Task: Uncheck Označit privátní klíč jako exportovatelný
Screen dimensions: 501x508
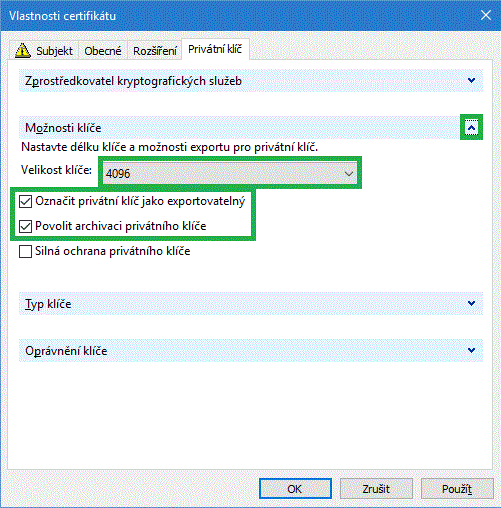Action: tap(26, 201)
